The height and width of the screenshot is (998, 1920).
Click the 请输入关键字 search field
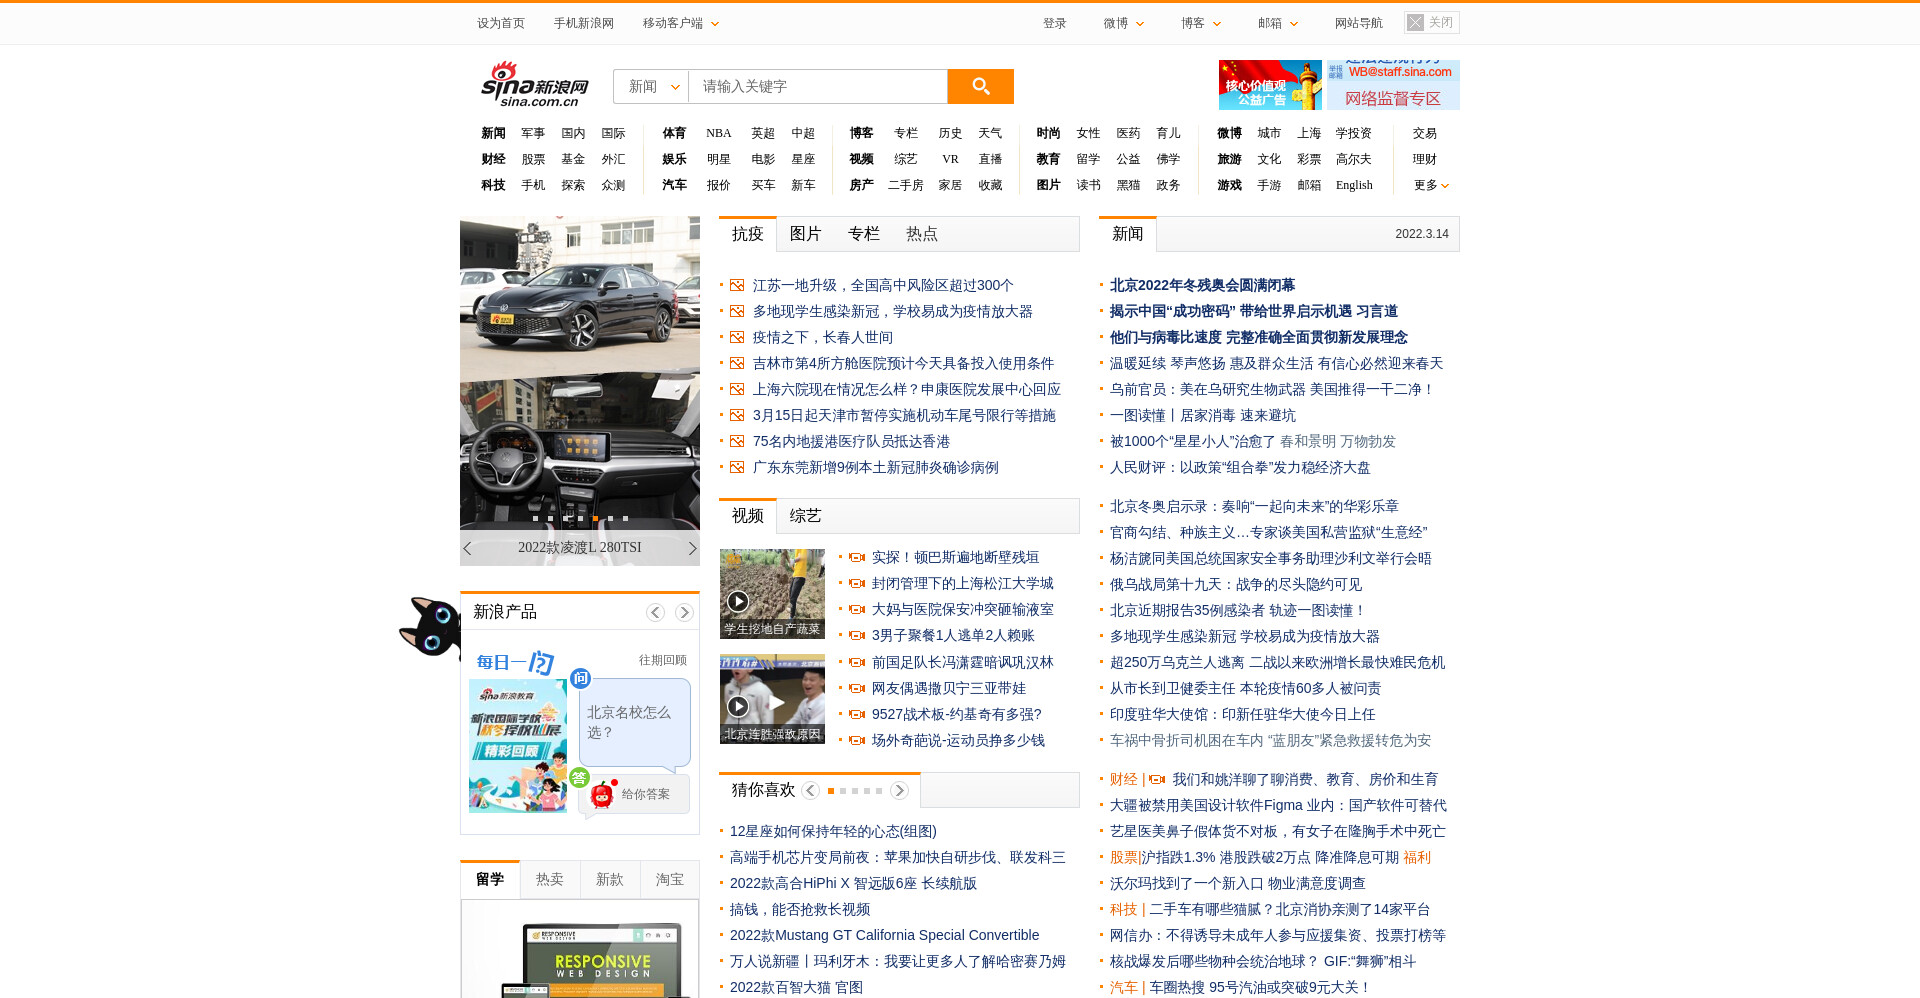[818, 86]
